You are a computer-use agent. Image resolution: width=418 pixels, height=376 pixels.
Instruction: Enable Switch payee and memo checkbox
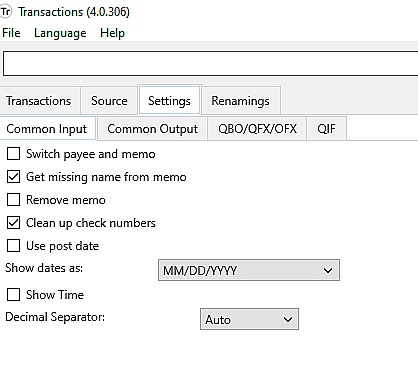[x=13, y=154]
